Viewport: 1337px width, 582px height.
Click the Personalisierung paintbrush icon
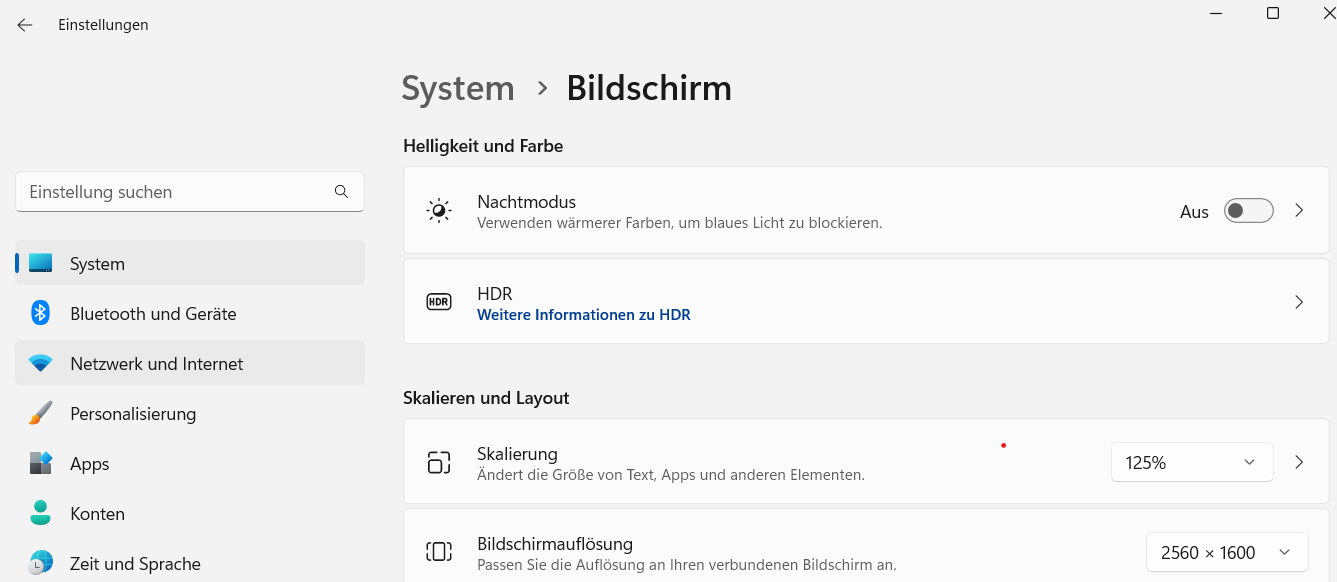tap(40, 413)
